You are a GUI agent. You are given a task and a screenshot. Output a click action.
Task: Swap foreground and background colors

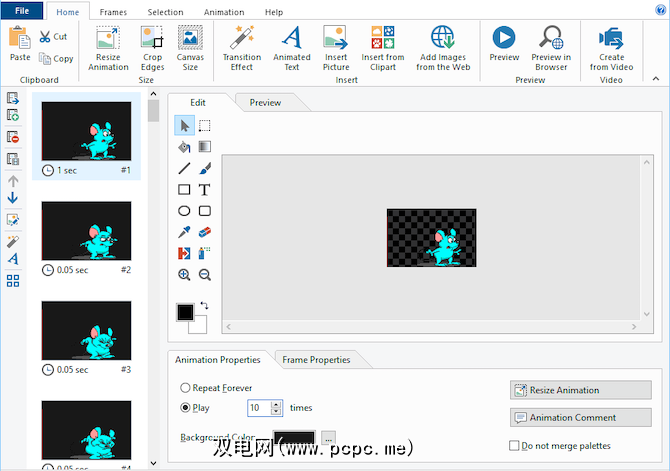(204, 306)
